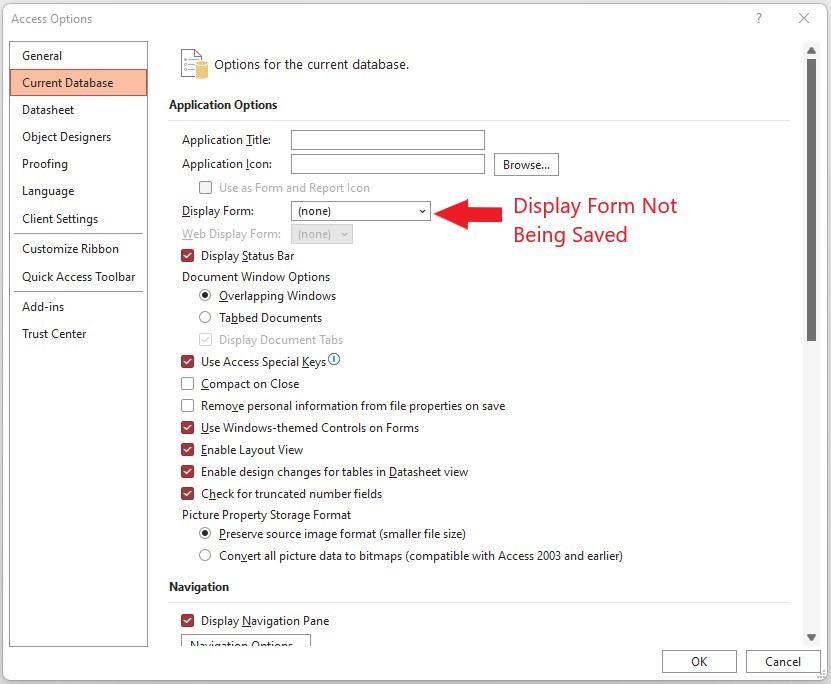Click the Browse button for Application Icon
This screenshot has height=684, width=831.
[526, 164]
